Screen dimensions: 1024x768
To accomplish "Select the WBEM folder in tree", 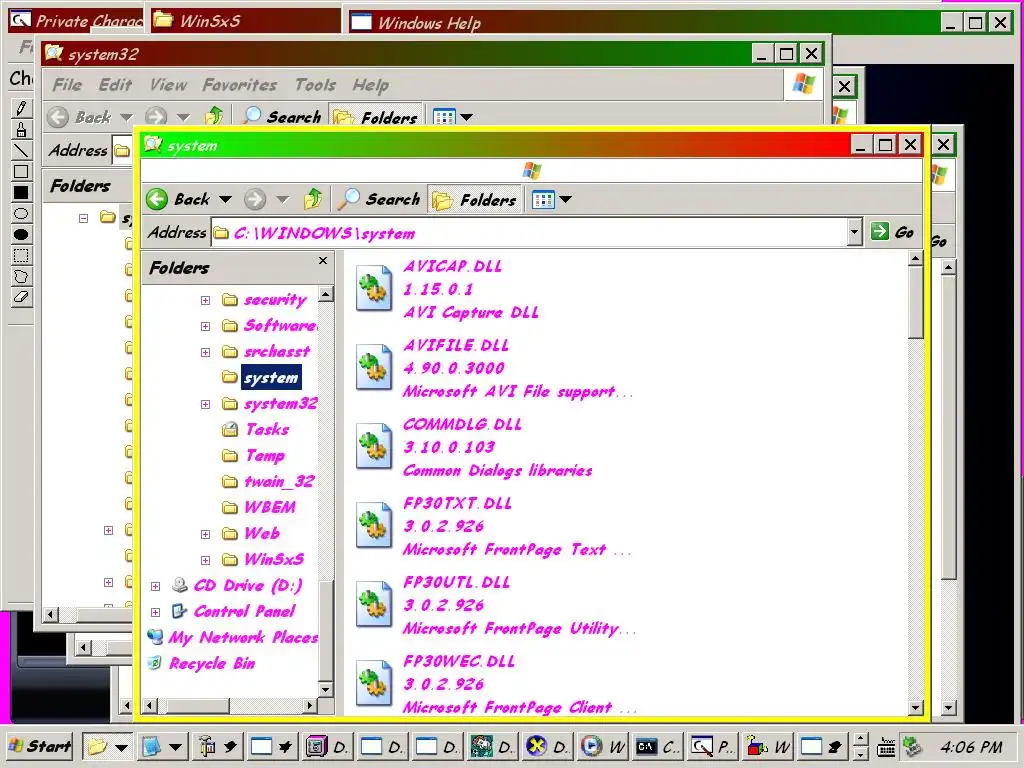I will point(270,507).
